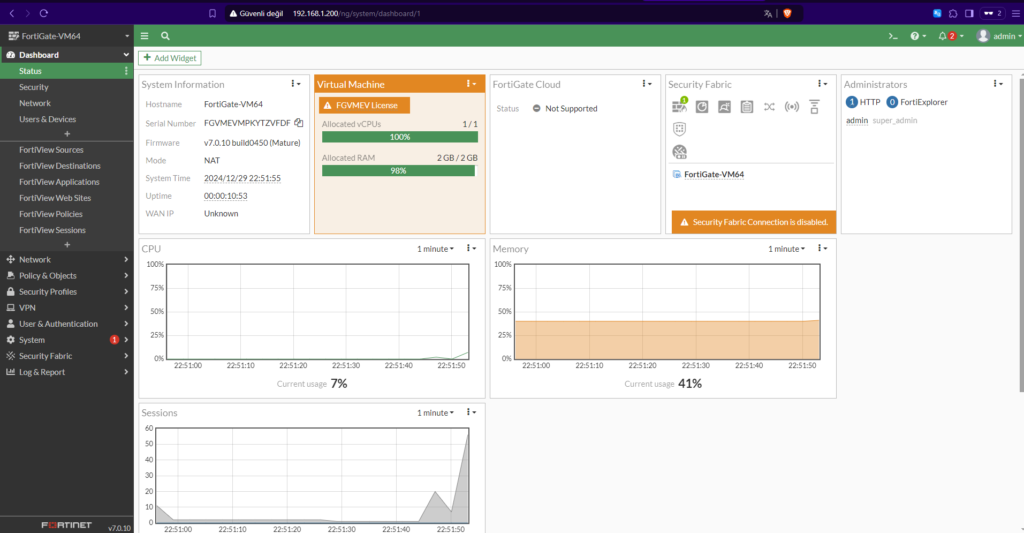
Task: Click the clipboard icon in Security Fabric
Action: tap(747, 106)
